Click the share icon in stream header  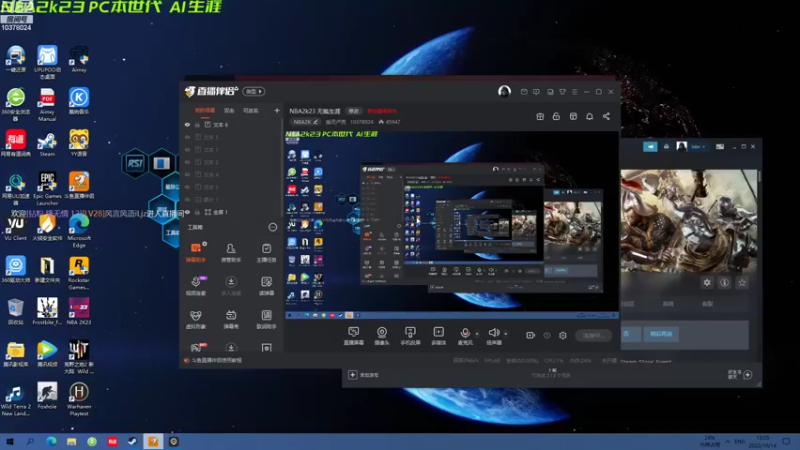tap(606, 116)
